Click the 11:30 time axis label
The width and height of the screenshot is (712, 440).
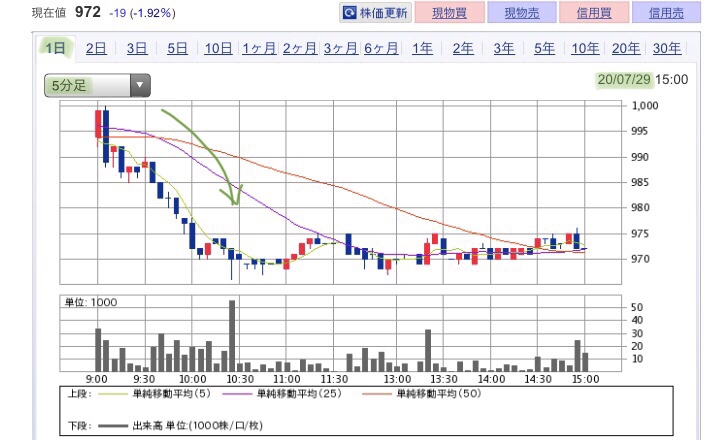334,379
